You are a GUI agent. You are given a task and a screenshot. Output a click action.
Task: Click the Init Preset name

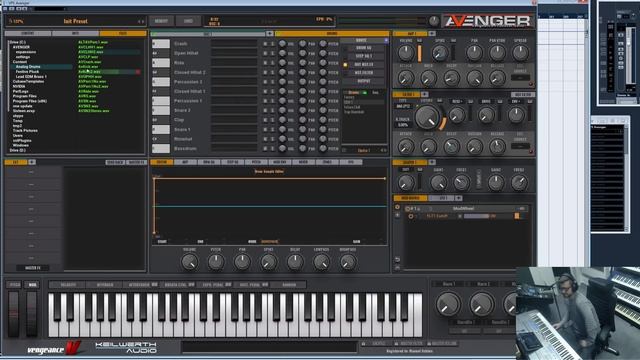[76, 21]
